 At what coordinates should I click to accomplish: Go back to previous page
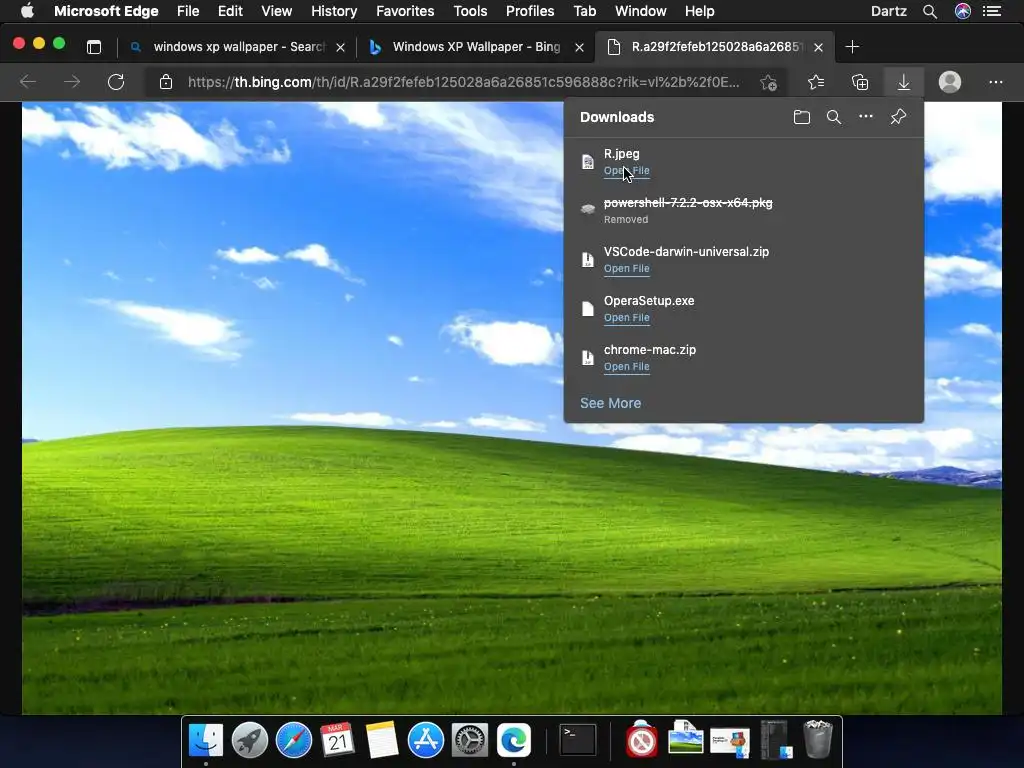(28, 82)
